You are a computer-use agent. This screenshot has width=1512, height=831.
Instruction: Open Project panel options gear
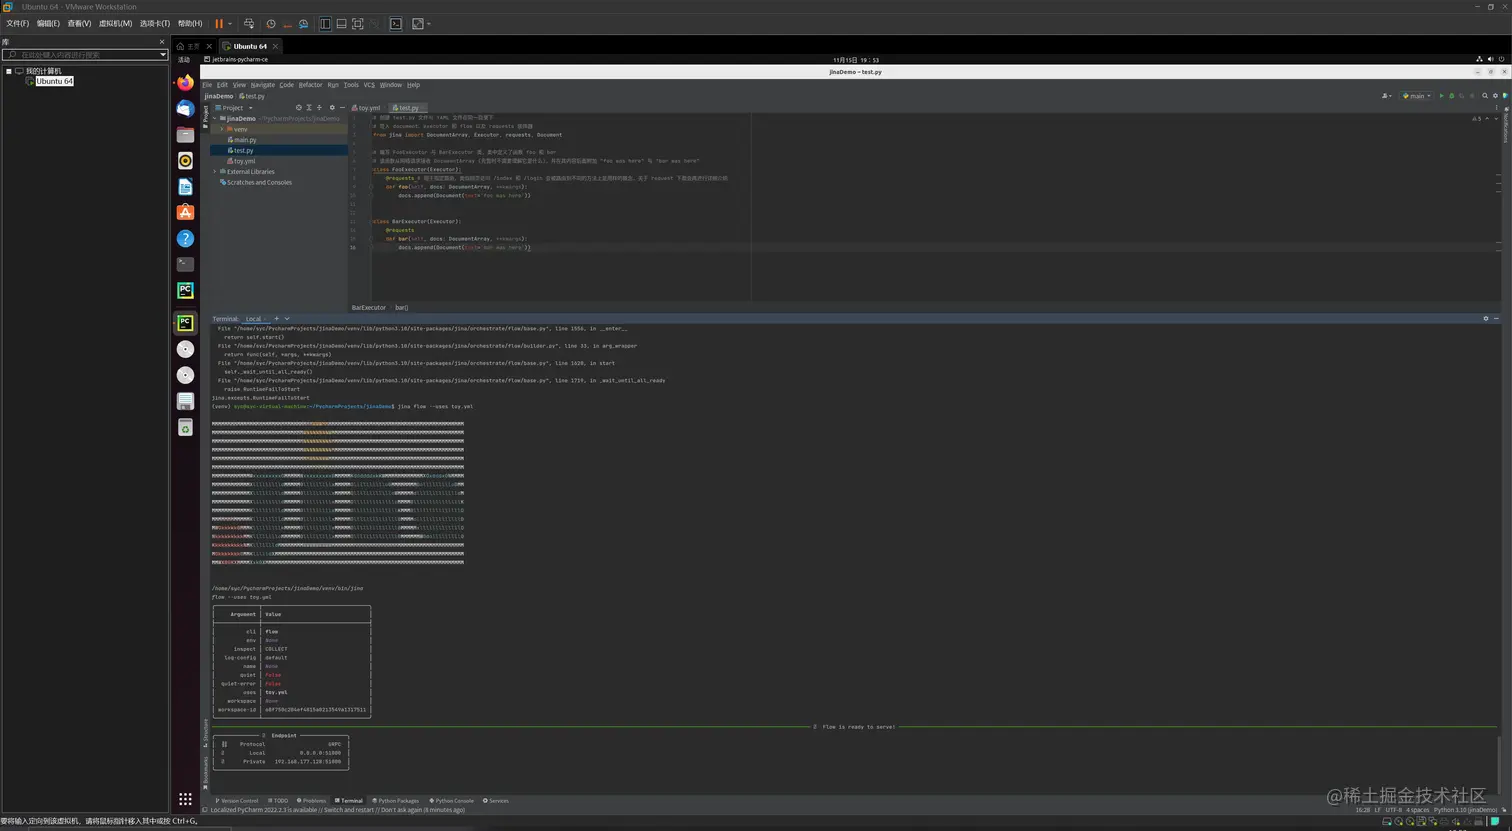331,108
